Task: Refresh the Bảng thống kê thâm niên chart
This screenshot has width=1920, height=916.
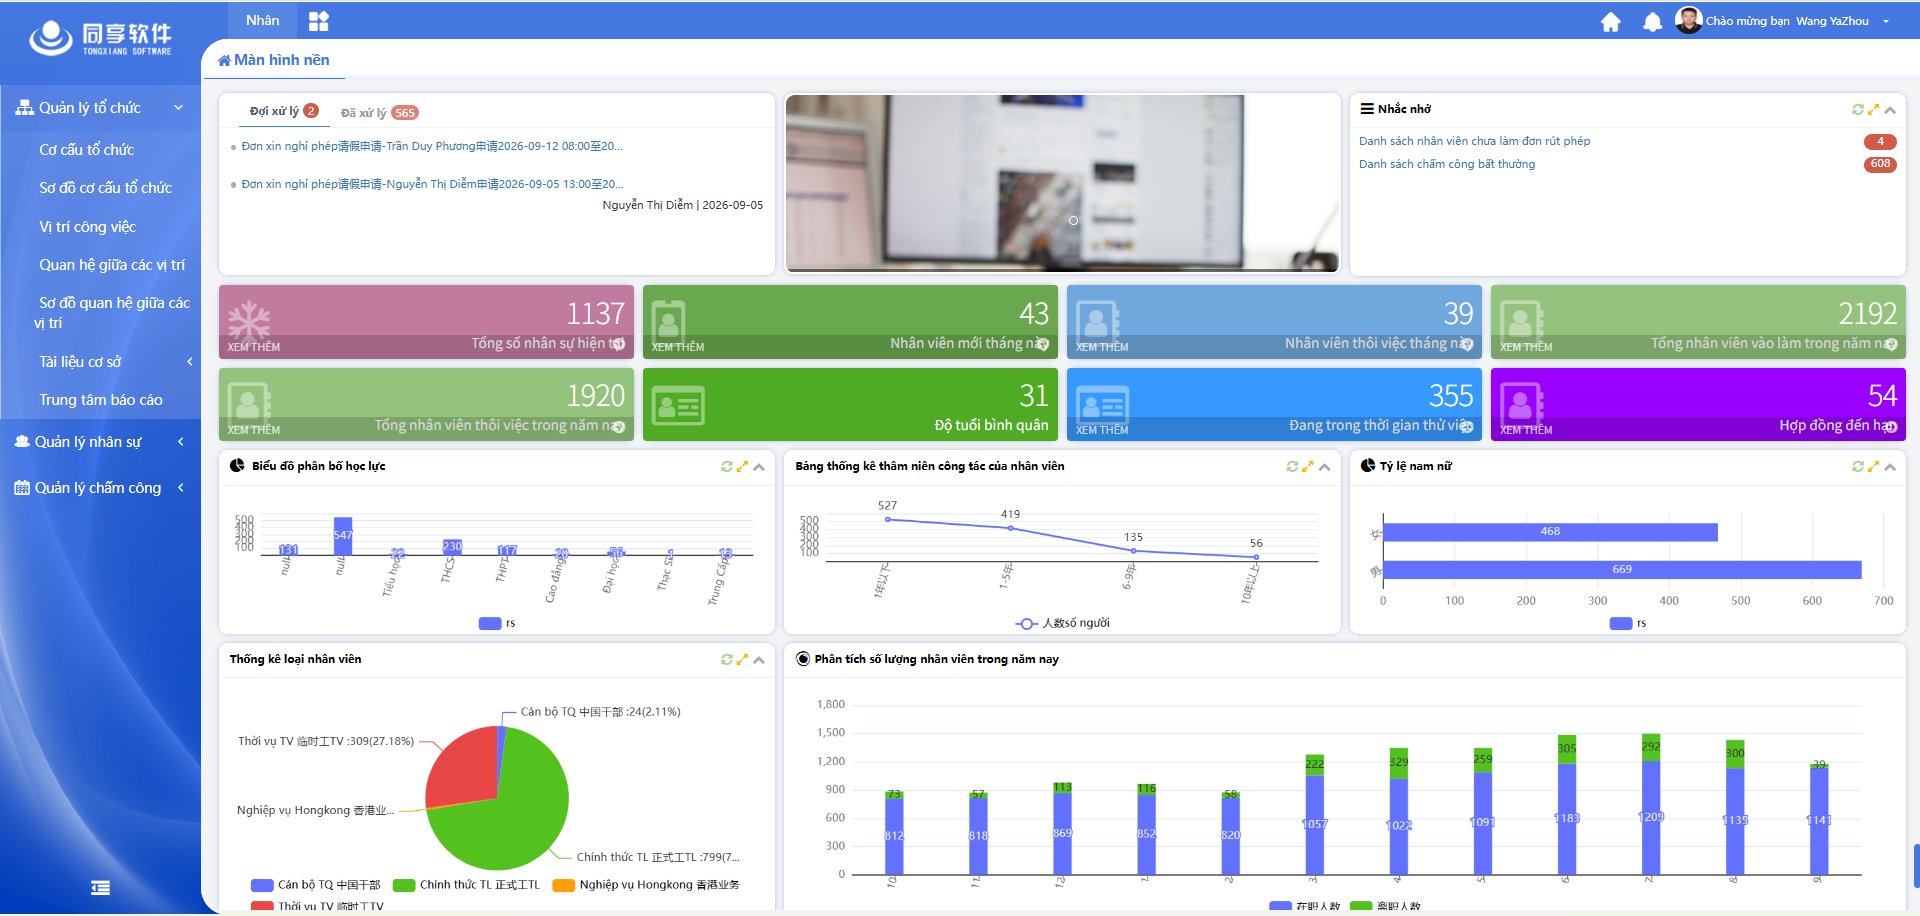Action: click(x=1292, y=467)
